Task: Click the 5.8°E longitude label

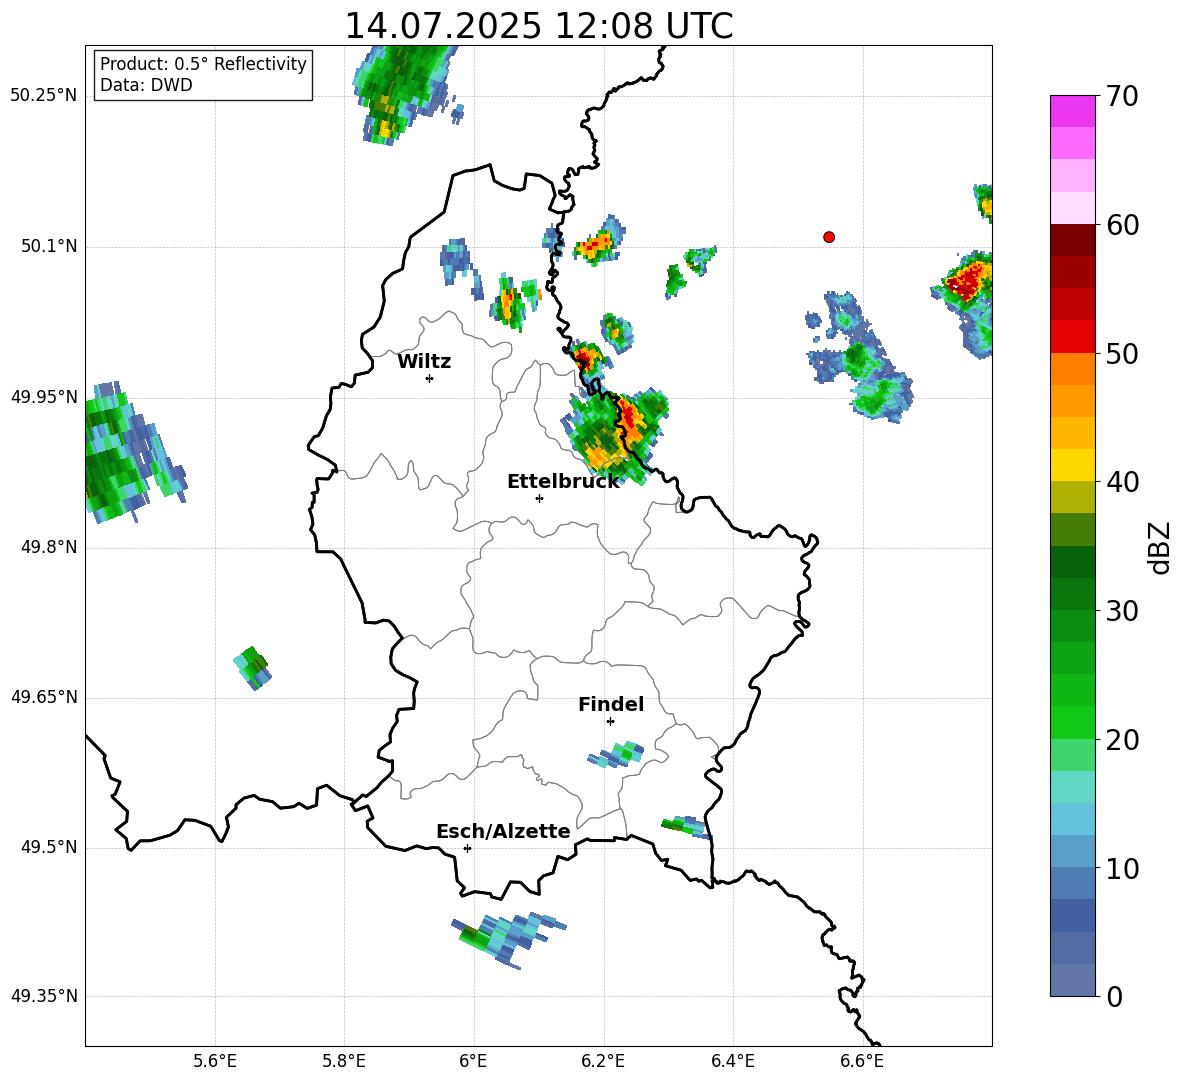Action: point(344,1062)
